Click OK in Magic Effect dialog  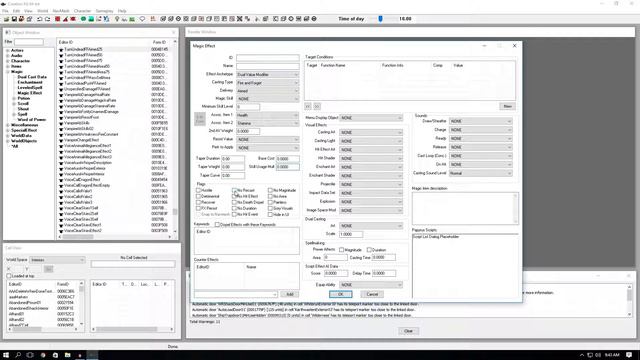click(340, 294)
